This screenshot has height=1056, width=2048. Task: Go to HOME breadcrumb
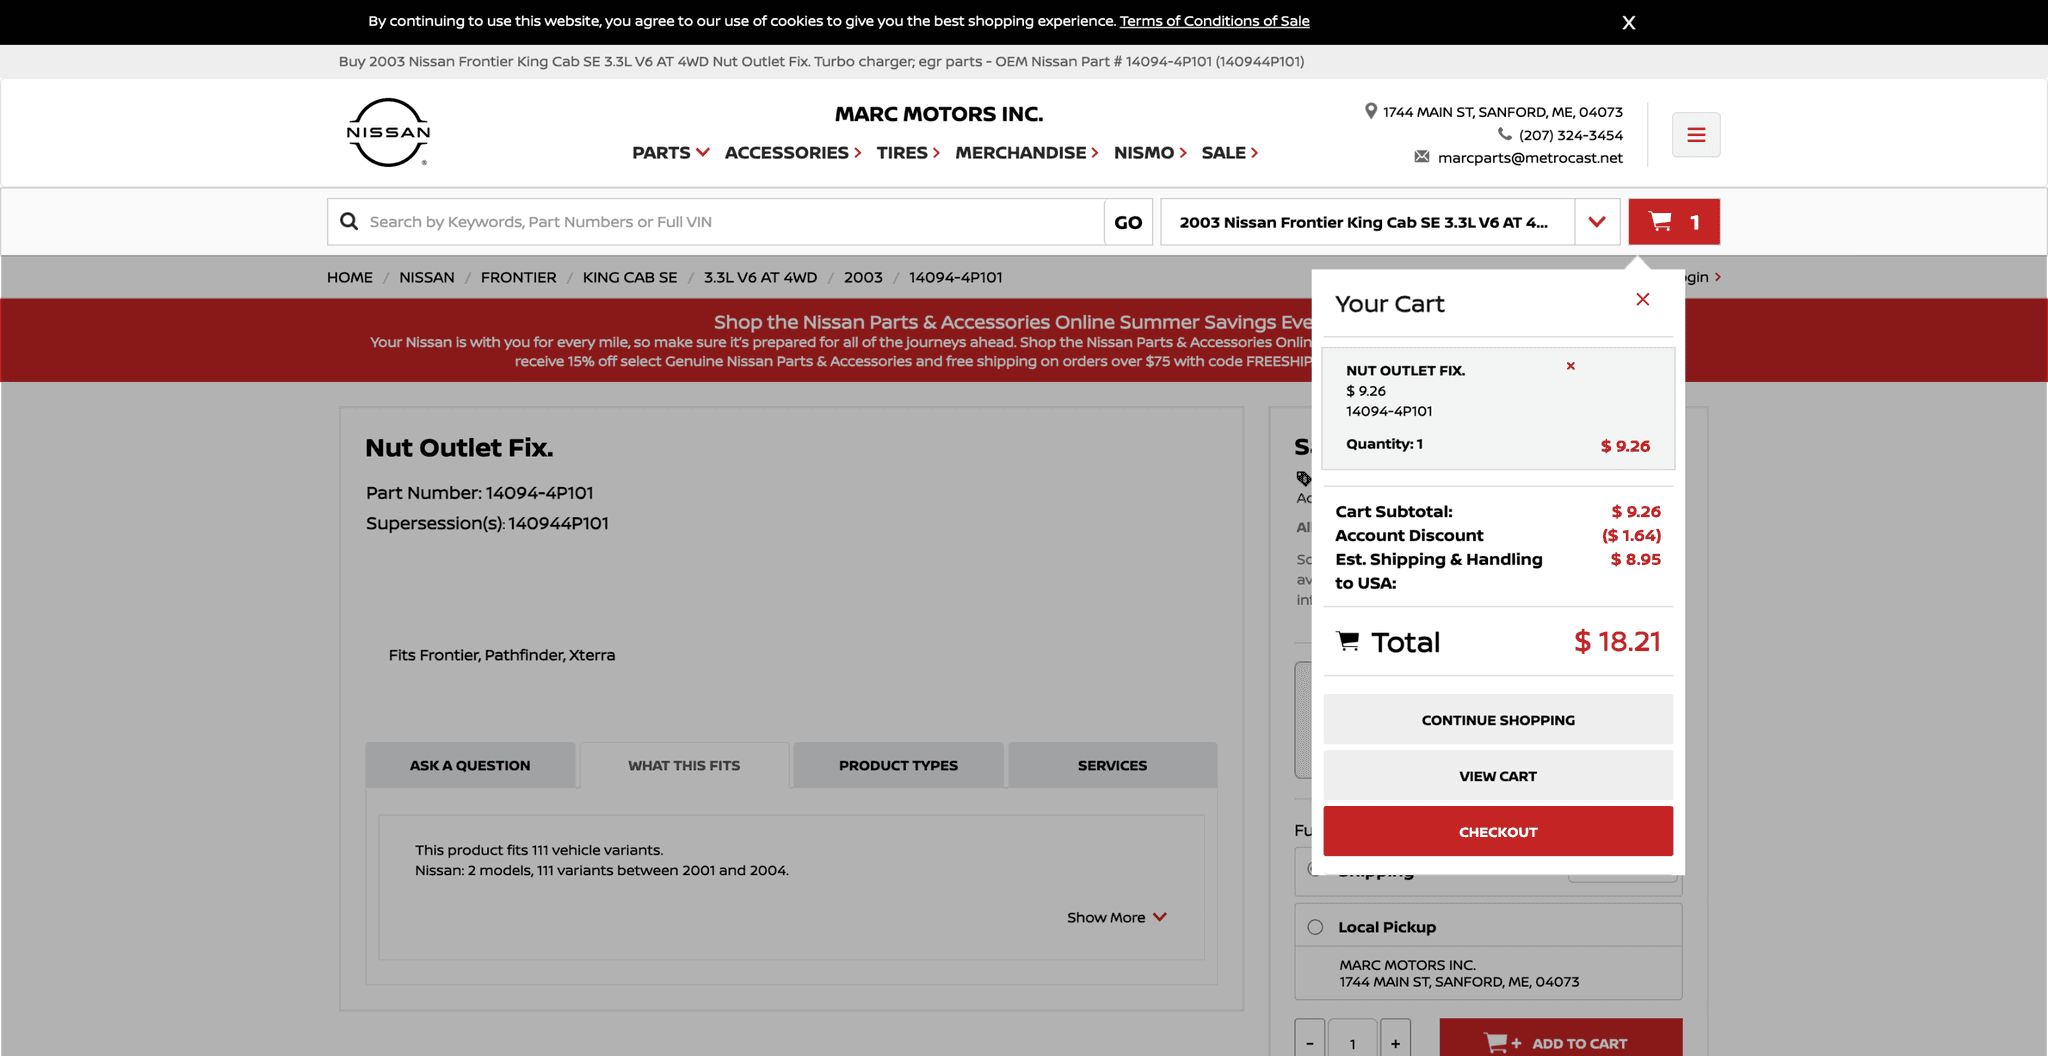(x=349, y=277)
